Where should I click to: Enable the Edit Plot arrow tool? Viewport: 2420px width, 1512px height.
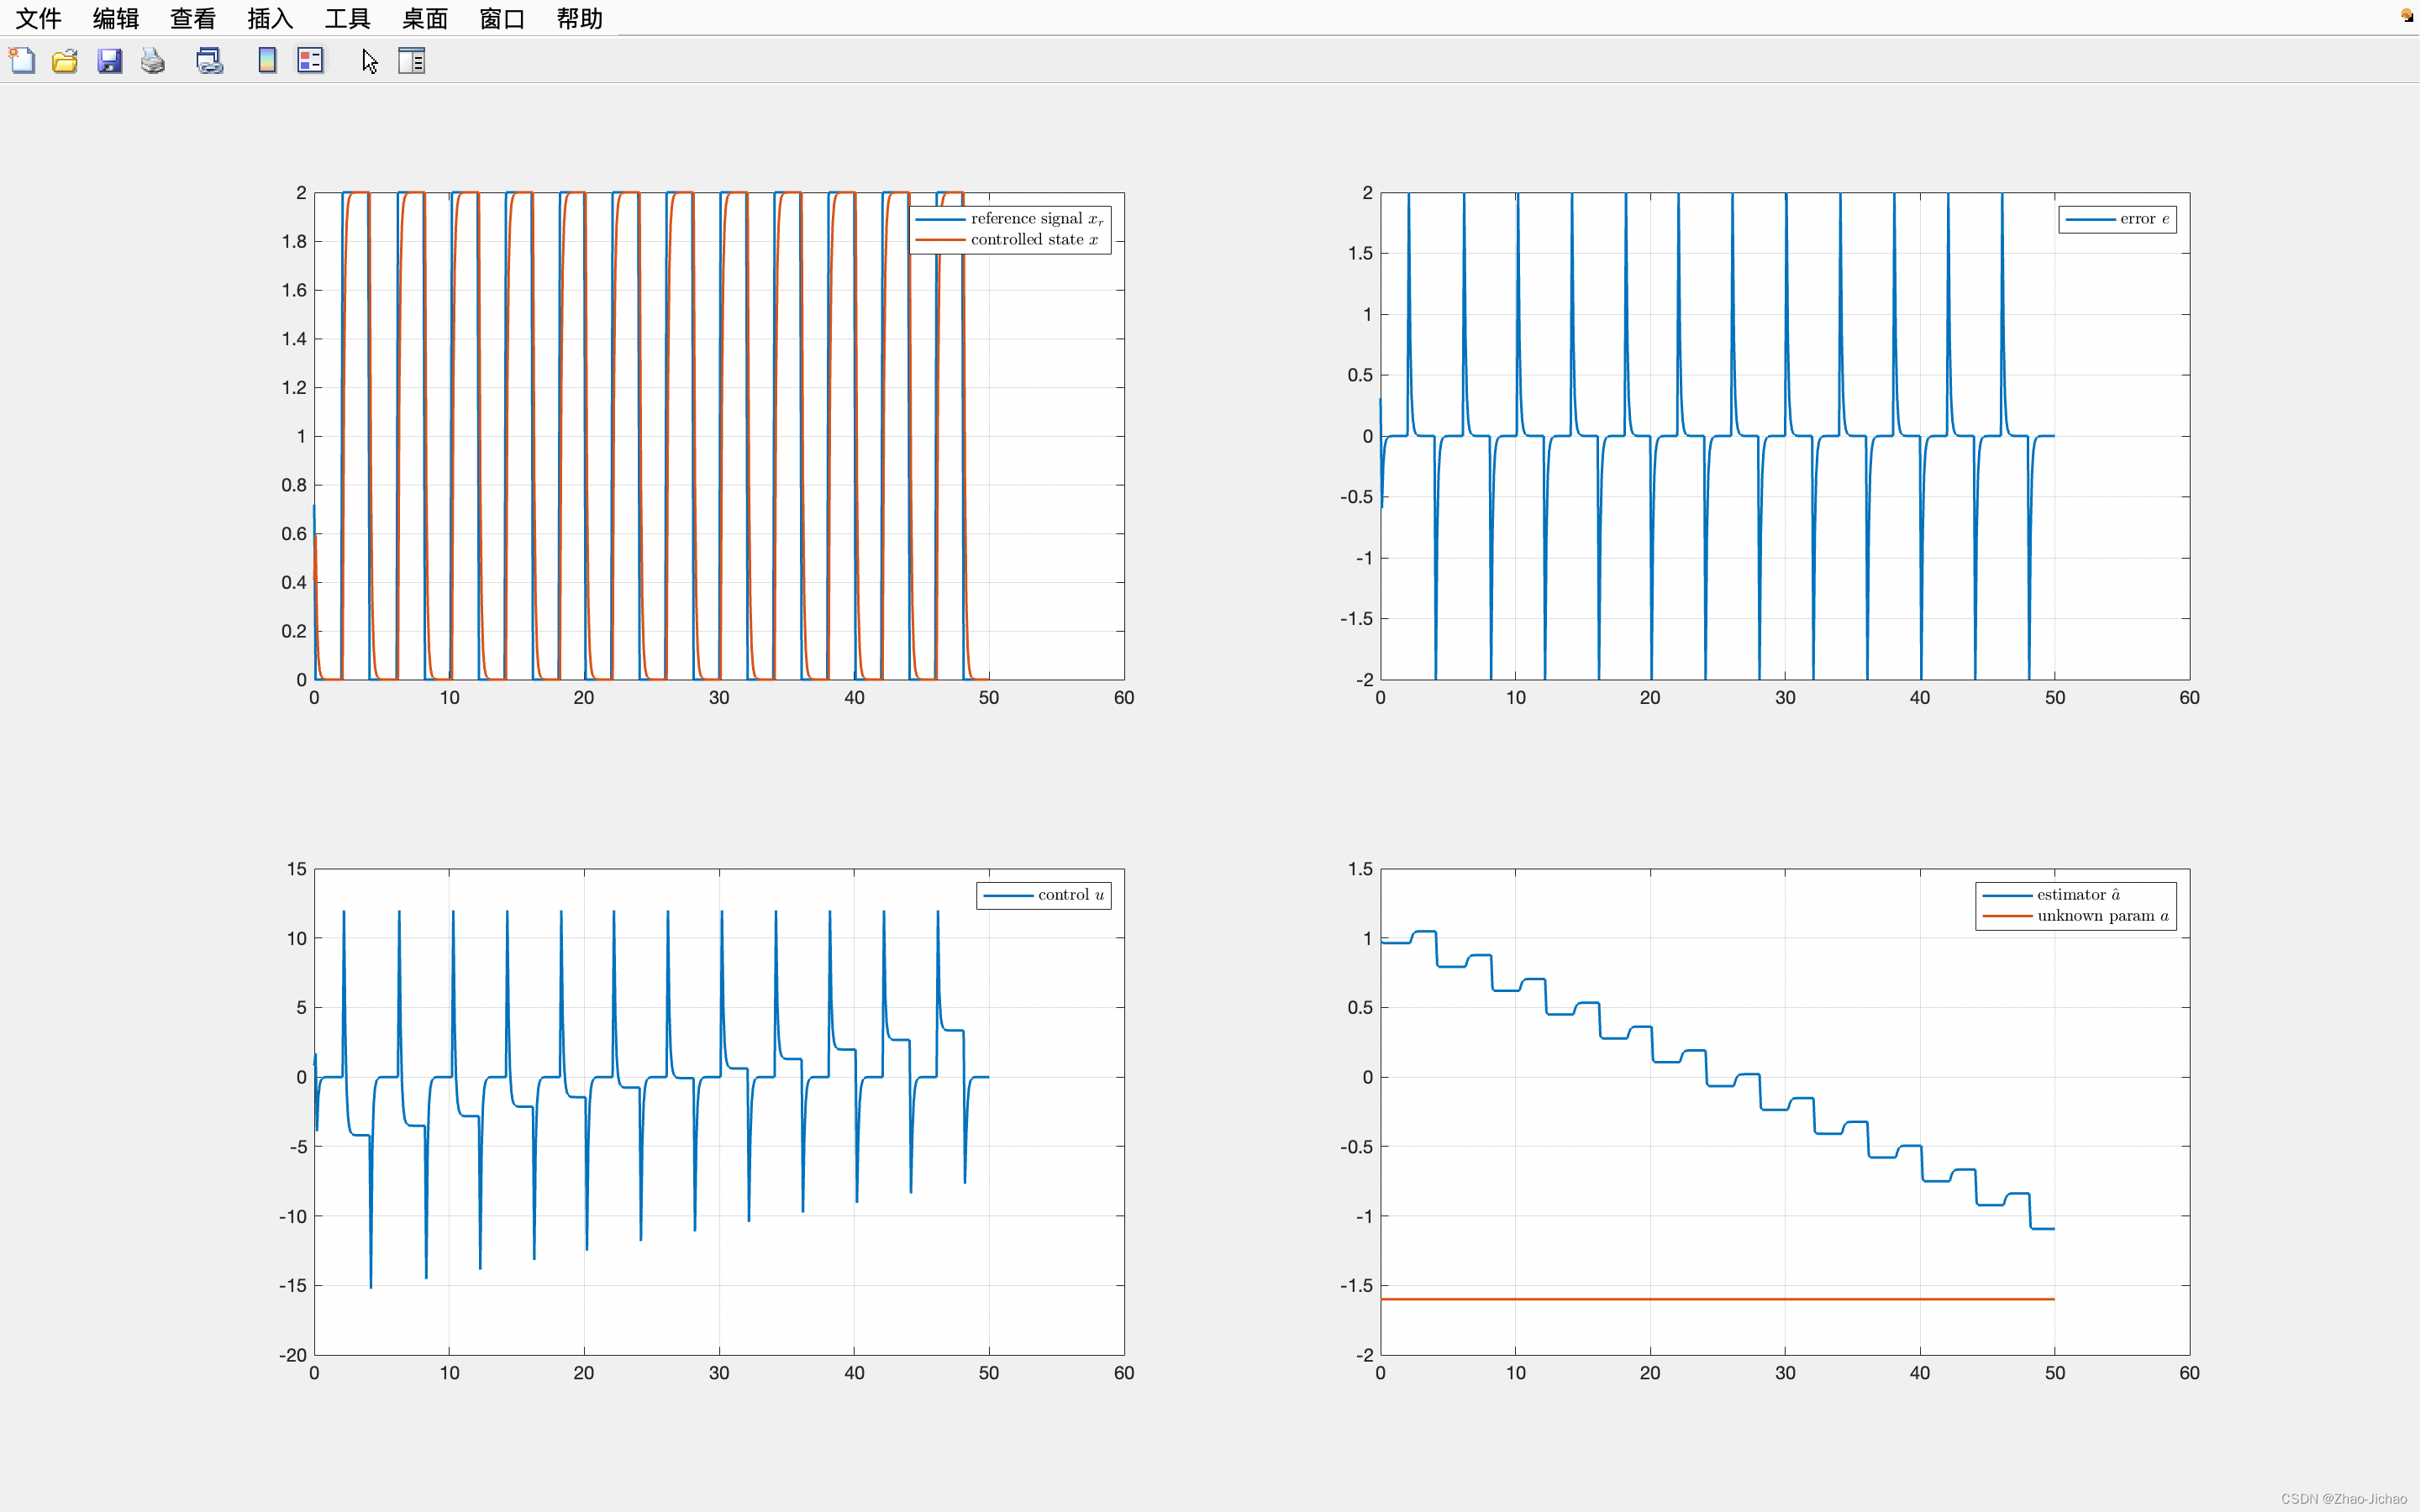point(369,61)
